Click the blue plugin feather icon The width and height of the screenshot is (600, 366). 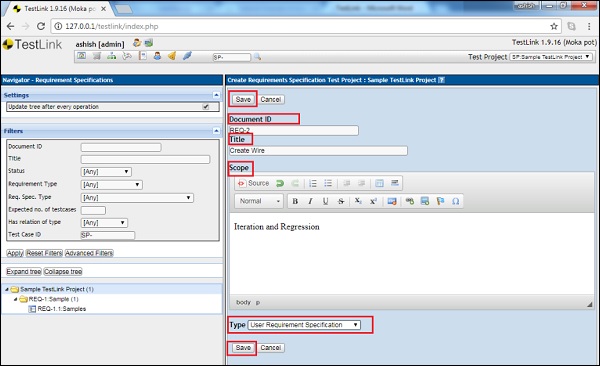[x=187, y=56]
